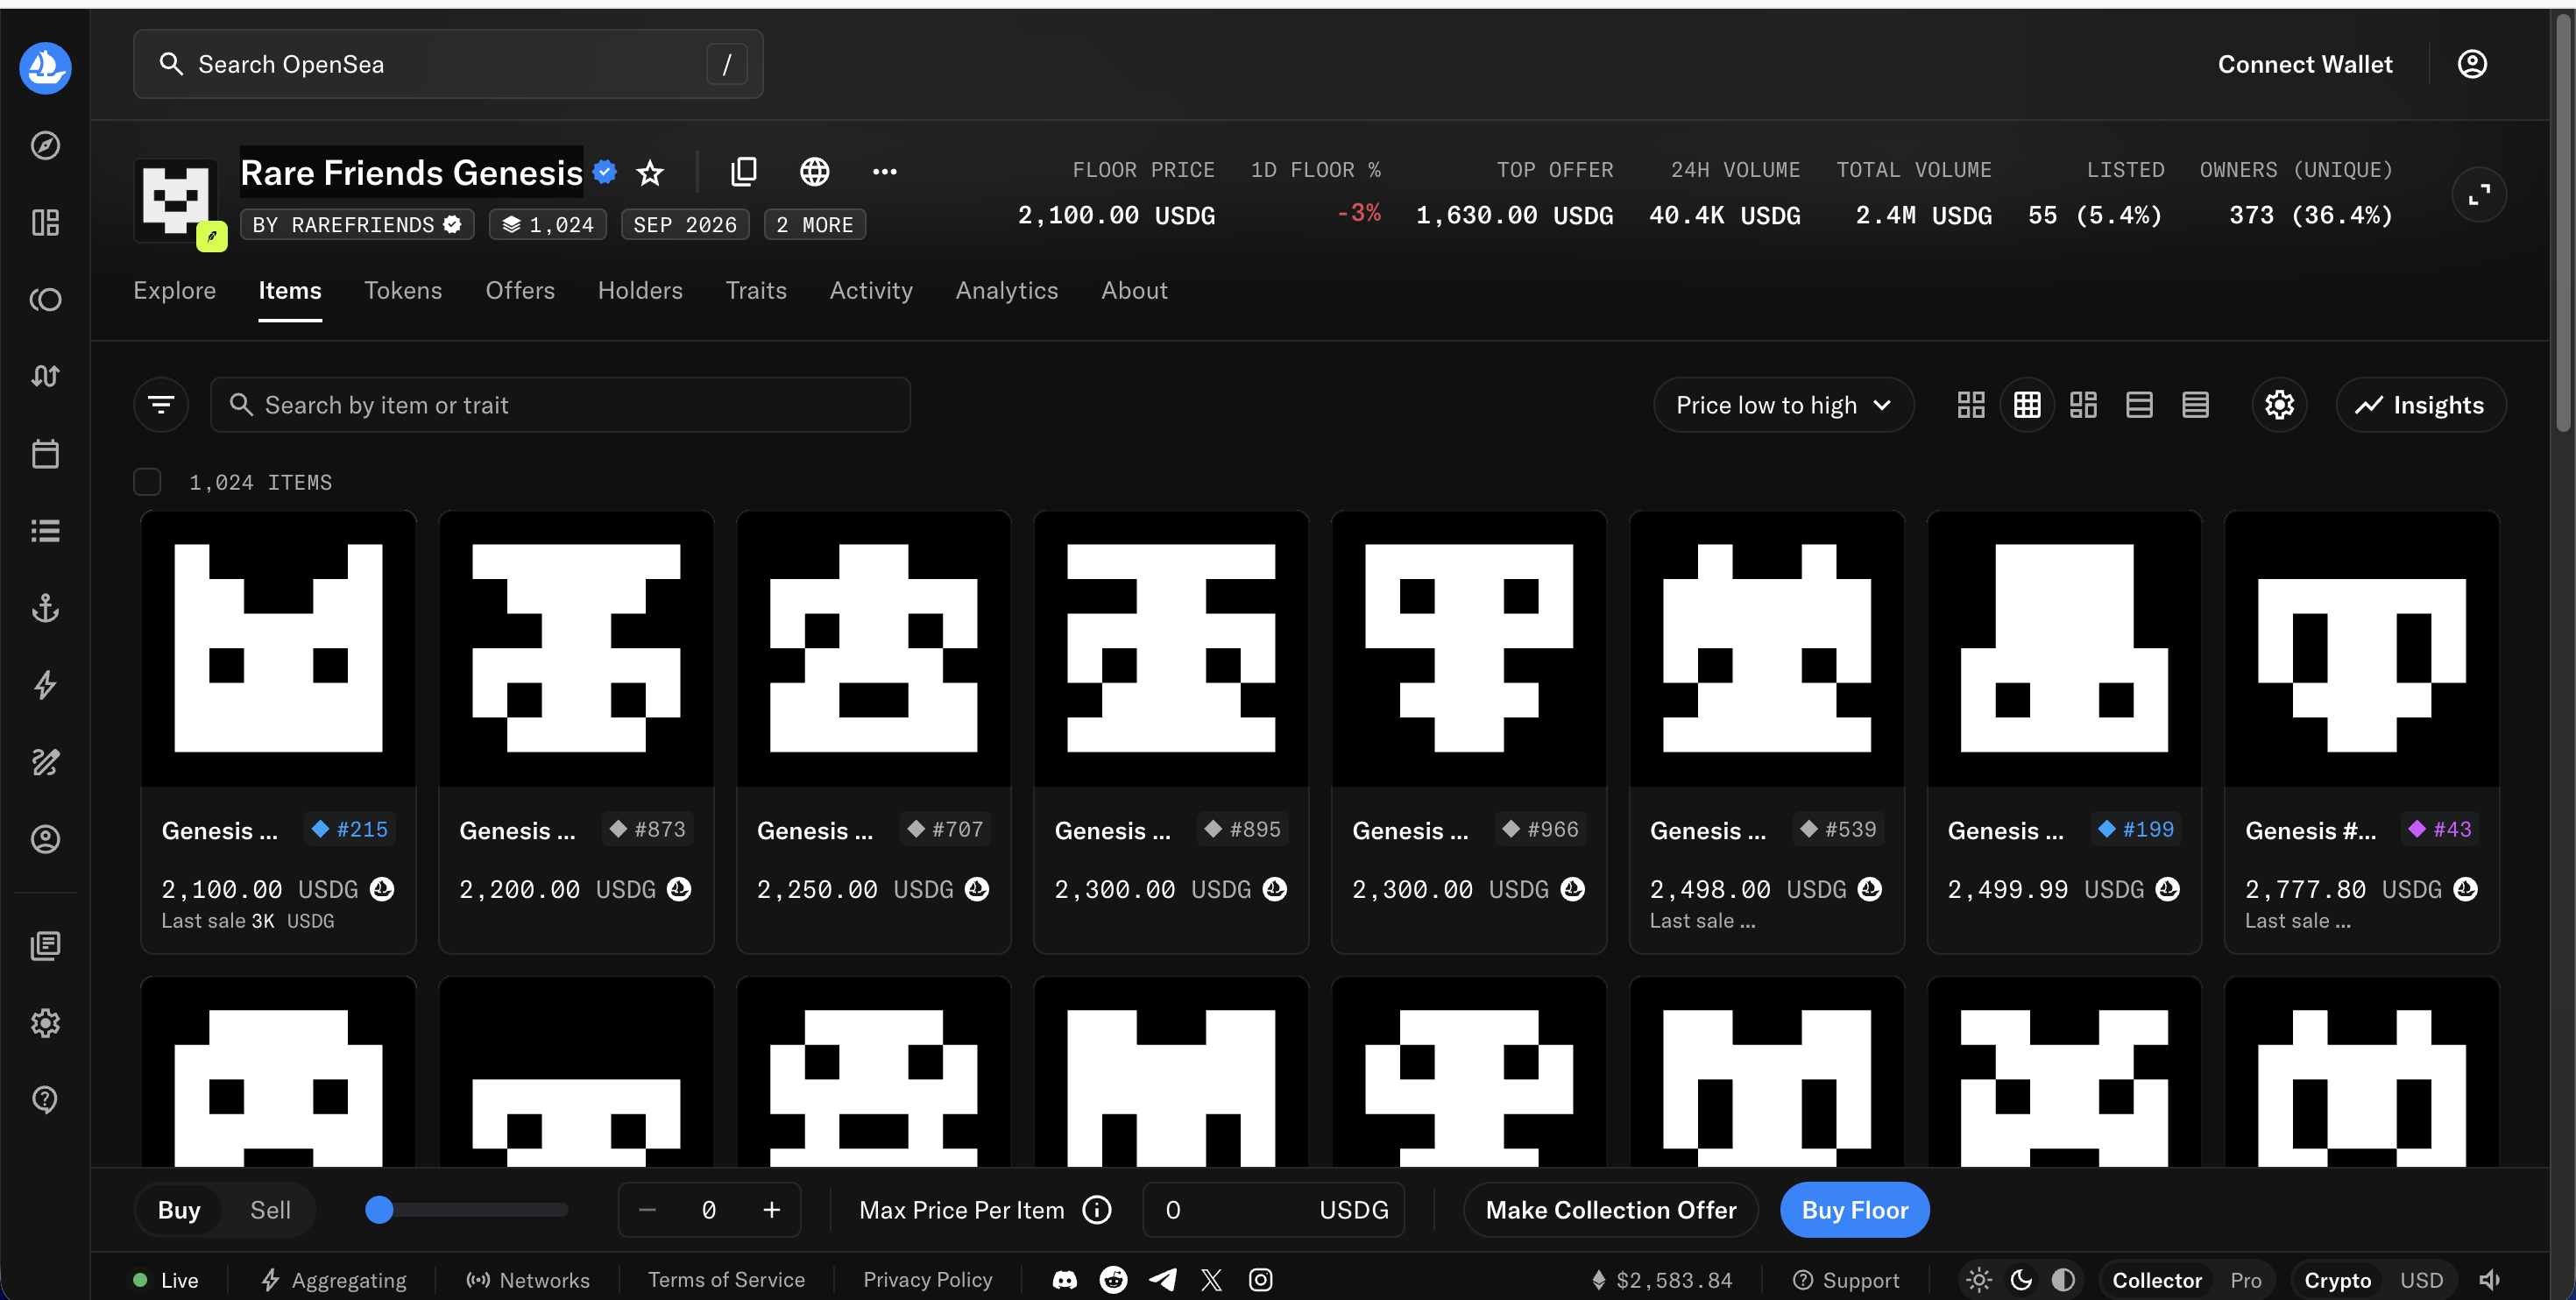Open the Discord link icon
The width and height of the screenshot is (2576, 1300).
click(x=1064, y=1280)
